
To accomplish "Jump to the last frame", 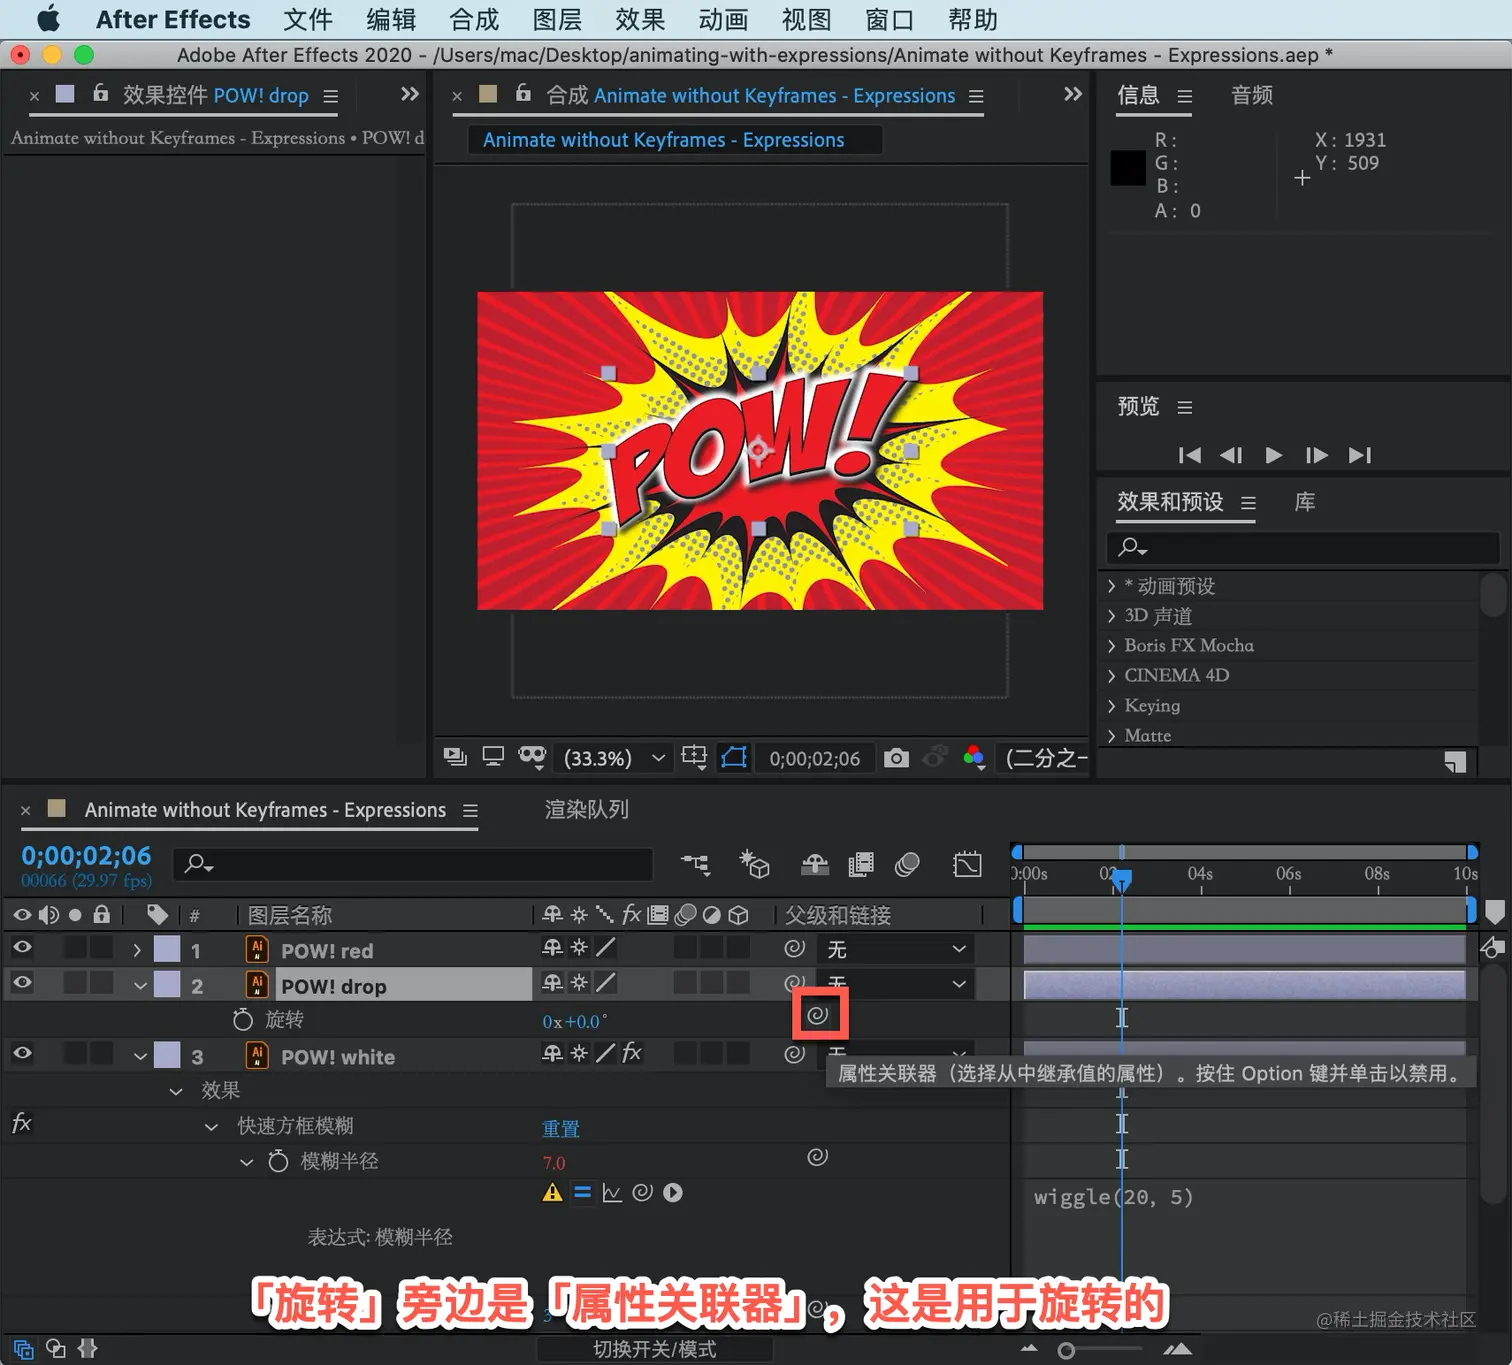I will click(1360, 455).
